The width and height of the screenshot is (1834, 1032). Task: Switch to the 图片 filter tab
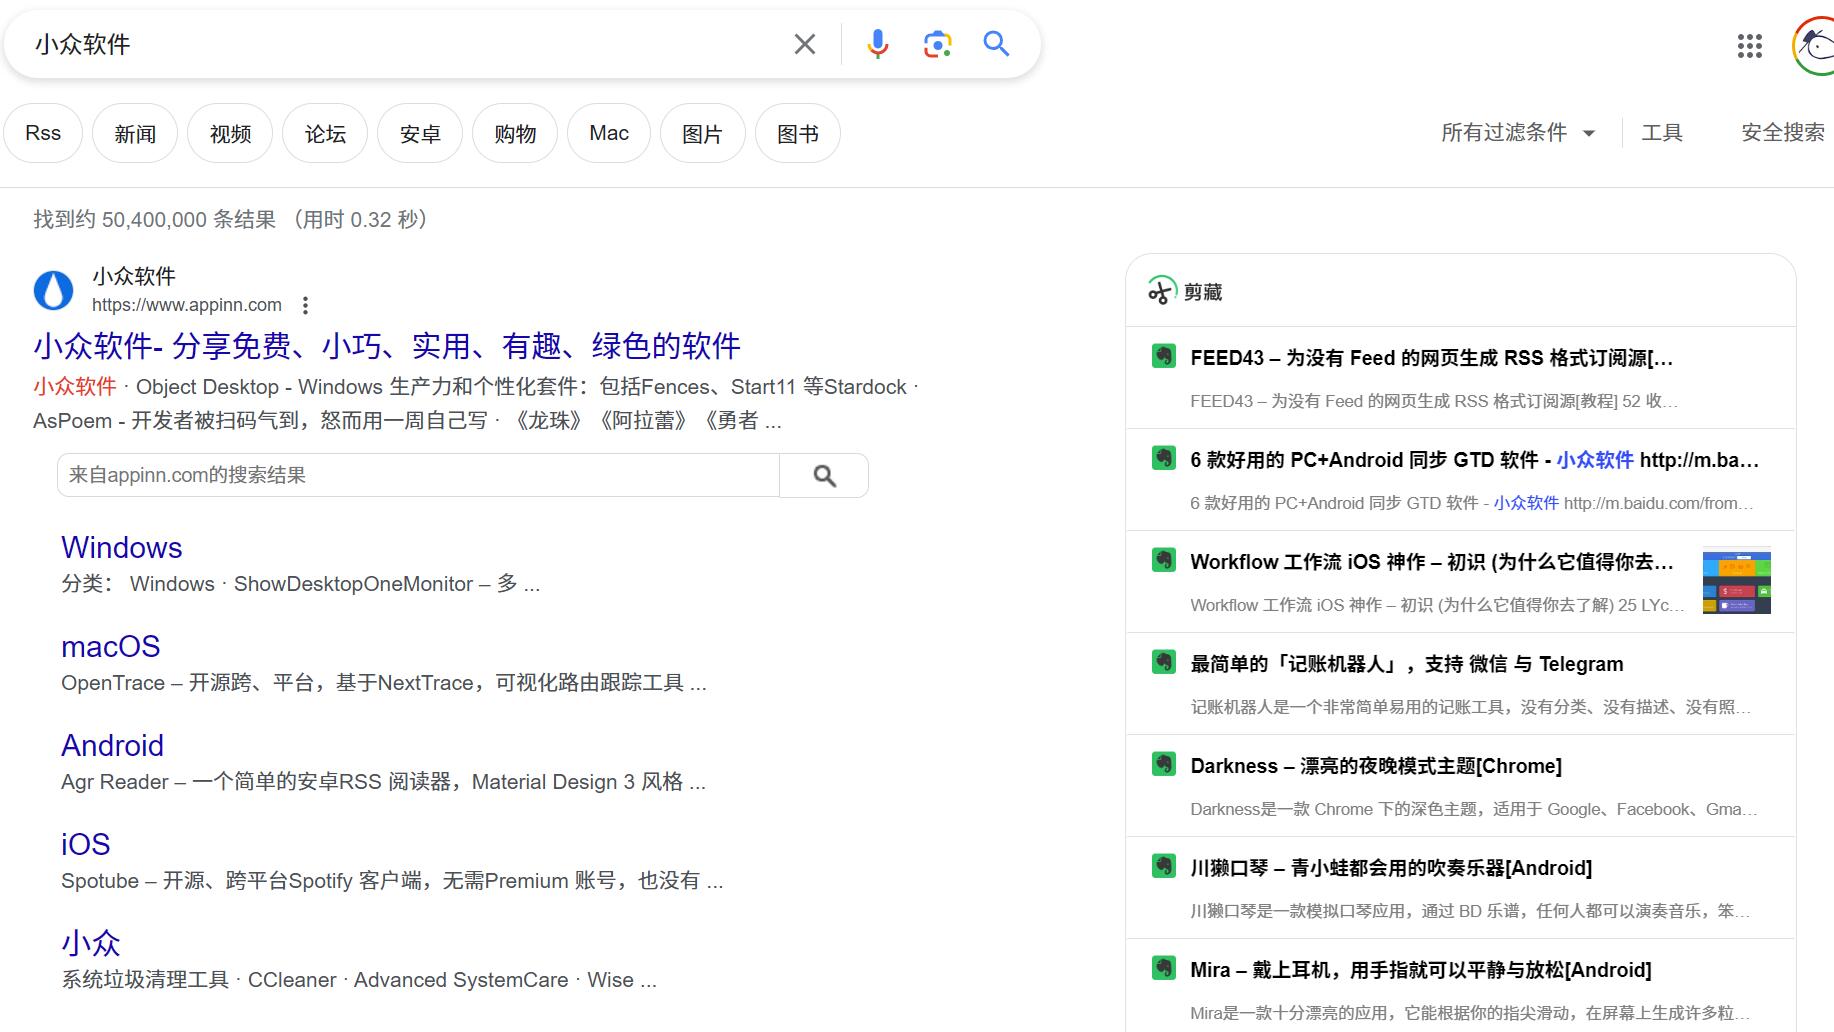point(702,134)
